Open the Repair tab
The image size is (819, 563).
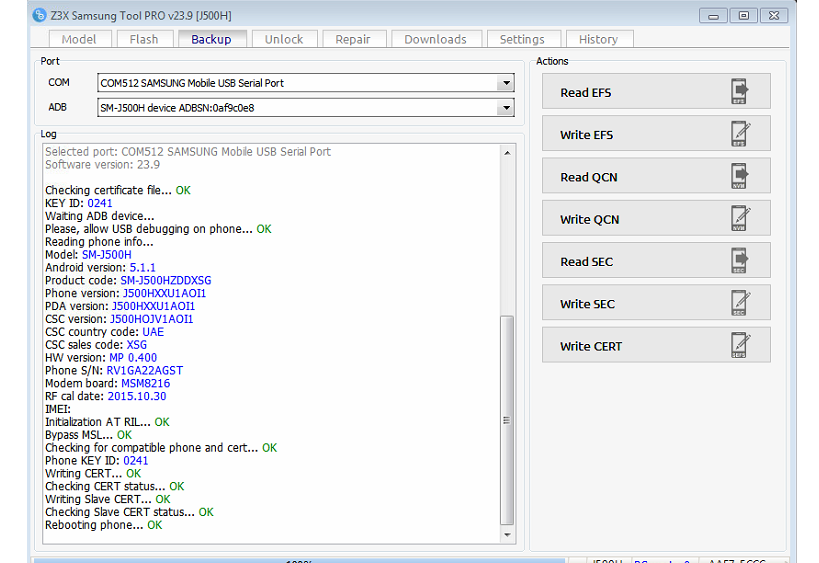(x=353, y=39)
